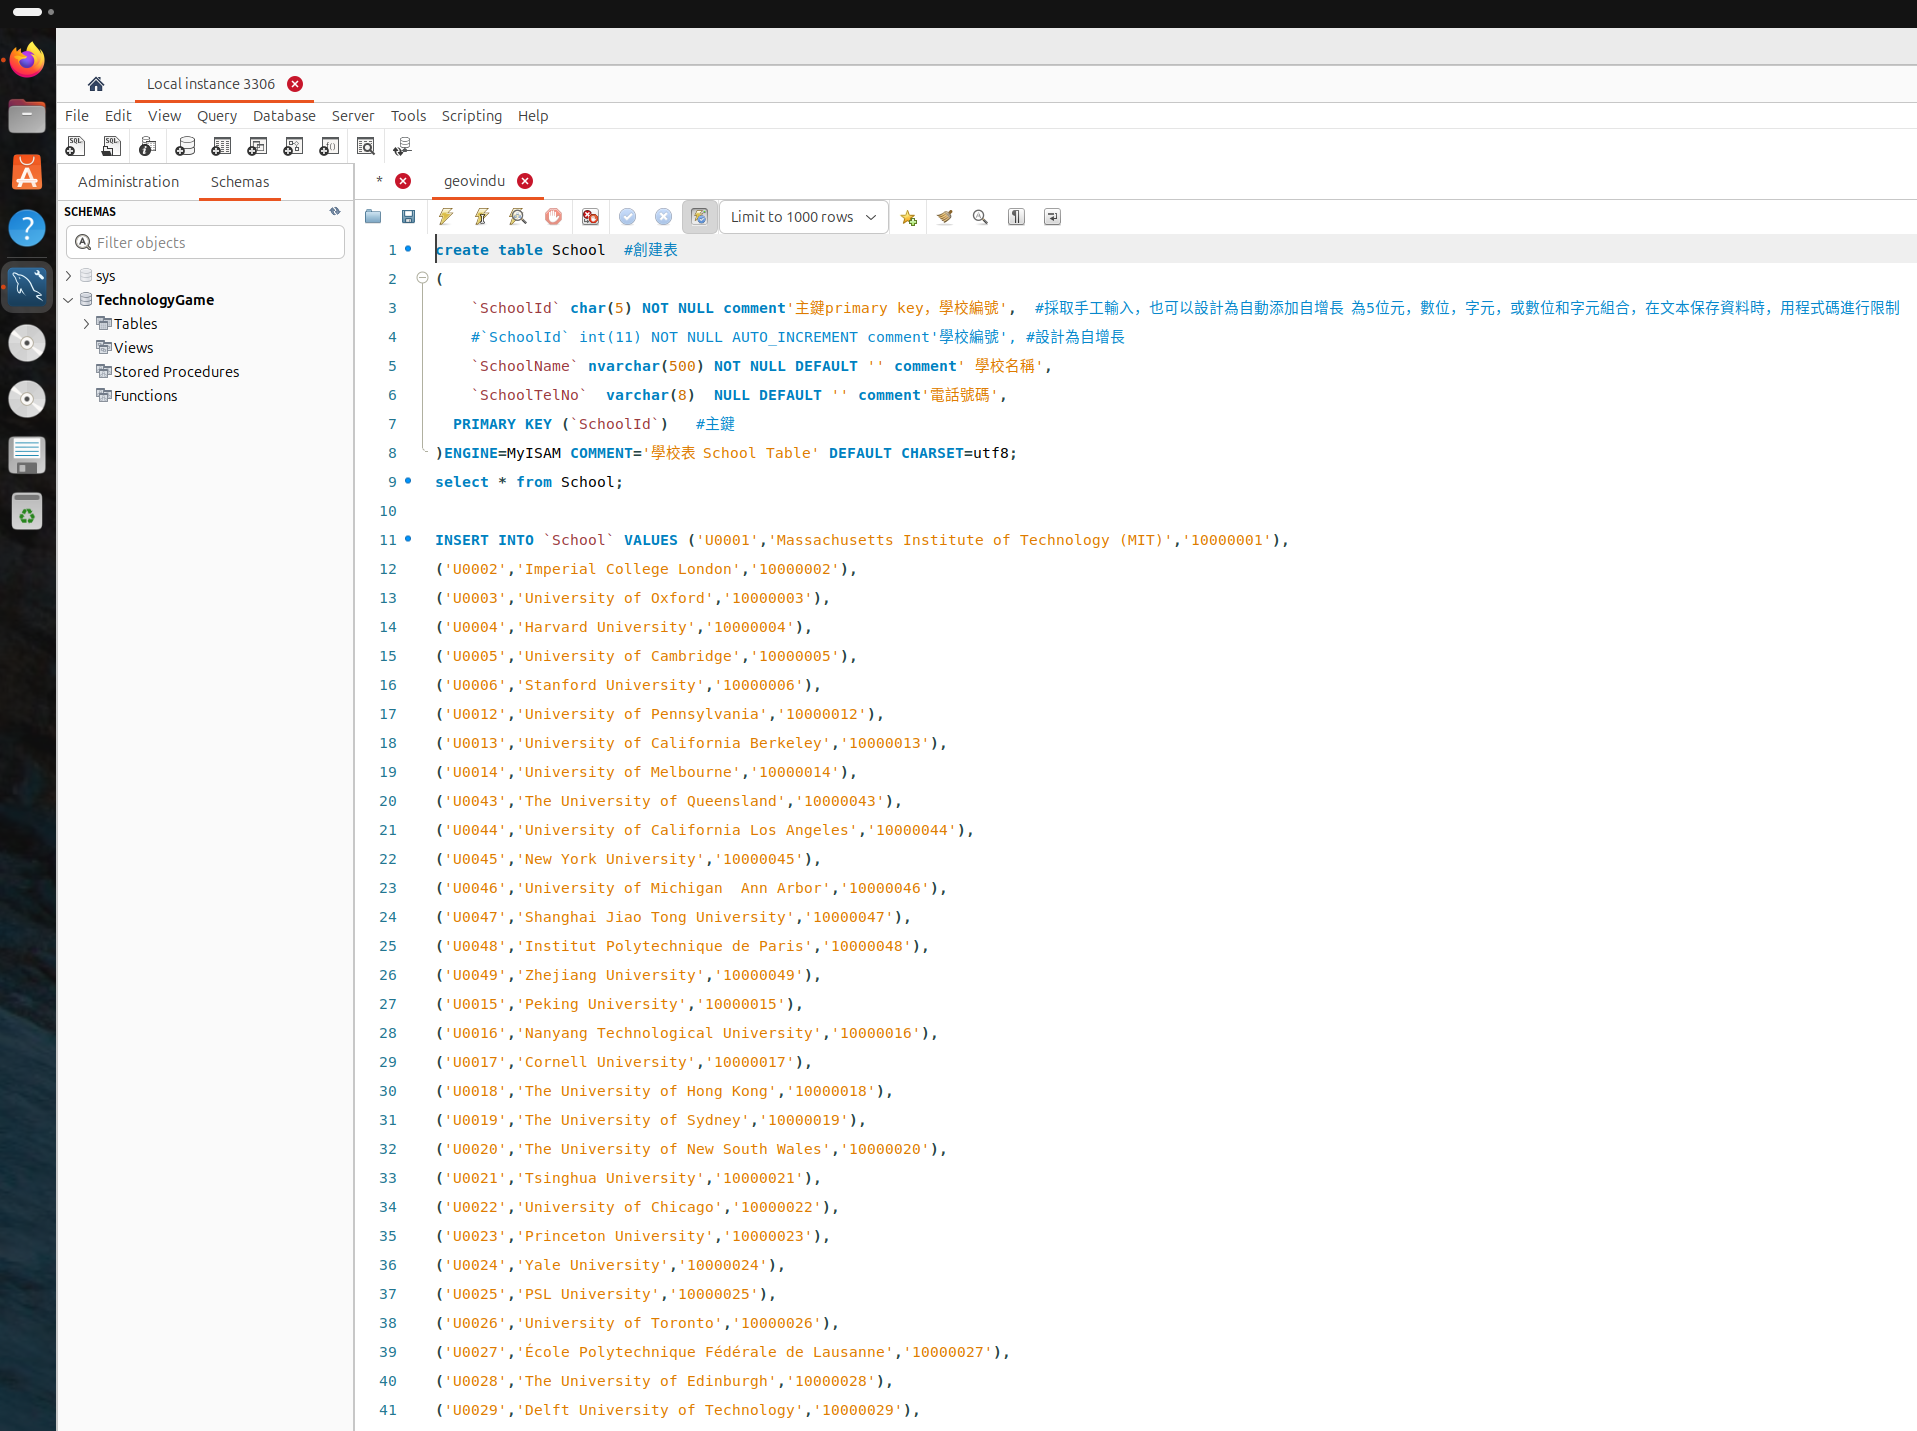Commit the current transaction

click(x=628, y=217)
